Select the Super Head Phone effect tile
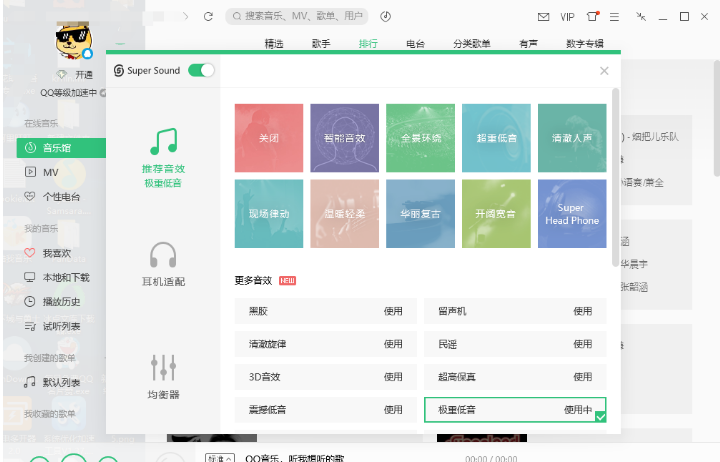Screen dimensions: 720x462 coord(572,214)
